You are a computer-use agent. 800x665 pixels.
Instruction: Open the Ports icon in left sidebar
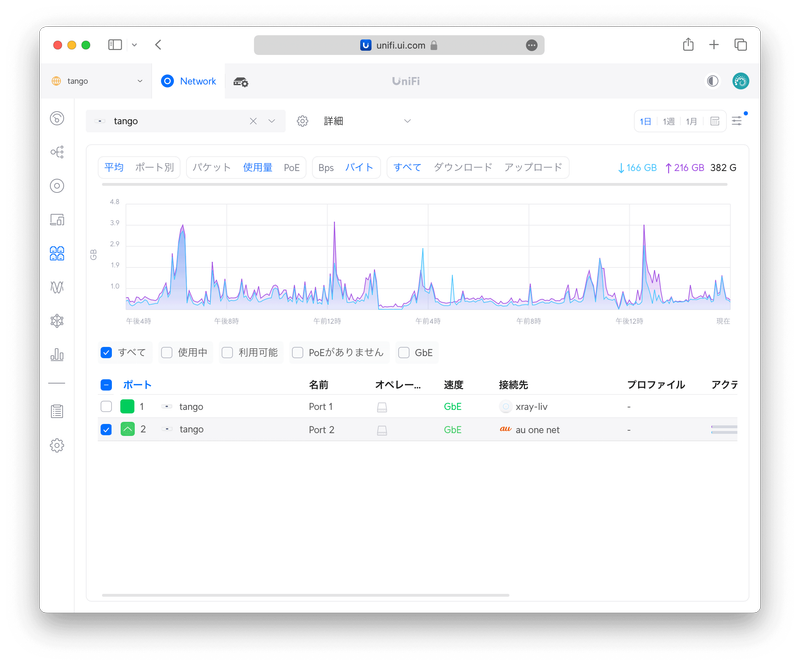point(57,253)
